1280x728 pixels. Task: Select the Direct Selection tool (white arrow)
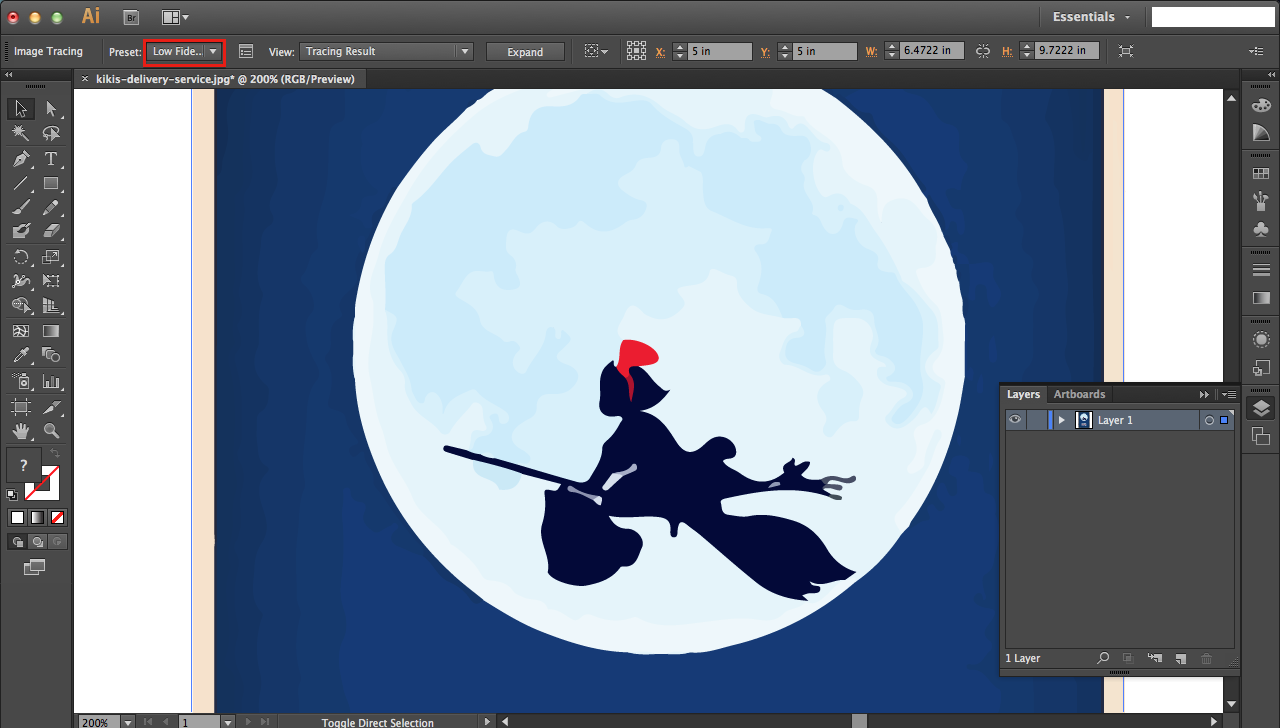click(51, 109)
